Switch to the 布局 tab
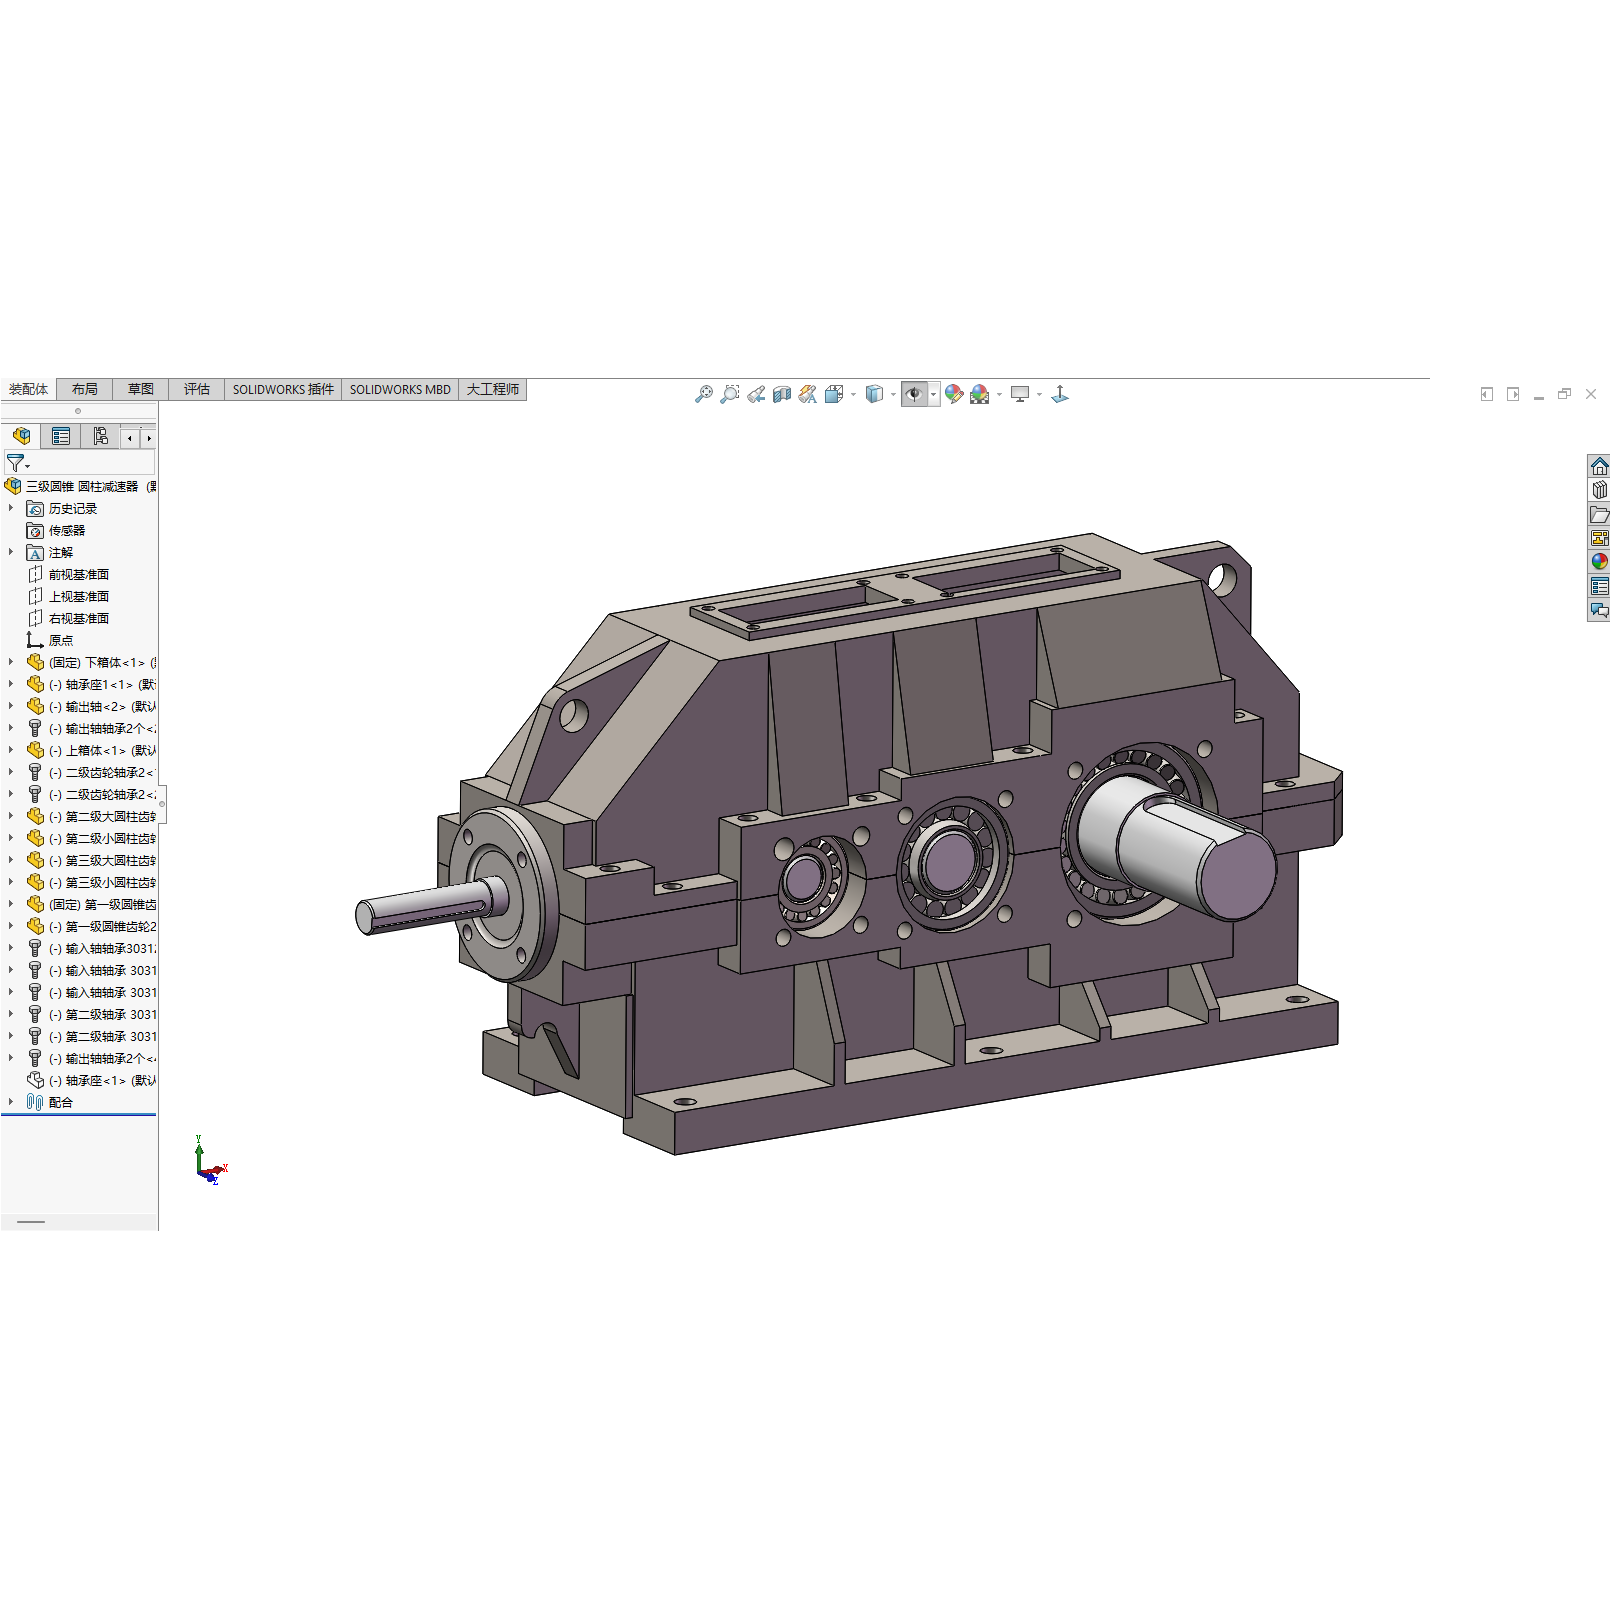Screen dimensions: 1610x1610 (85, 389)
